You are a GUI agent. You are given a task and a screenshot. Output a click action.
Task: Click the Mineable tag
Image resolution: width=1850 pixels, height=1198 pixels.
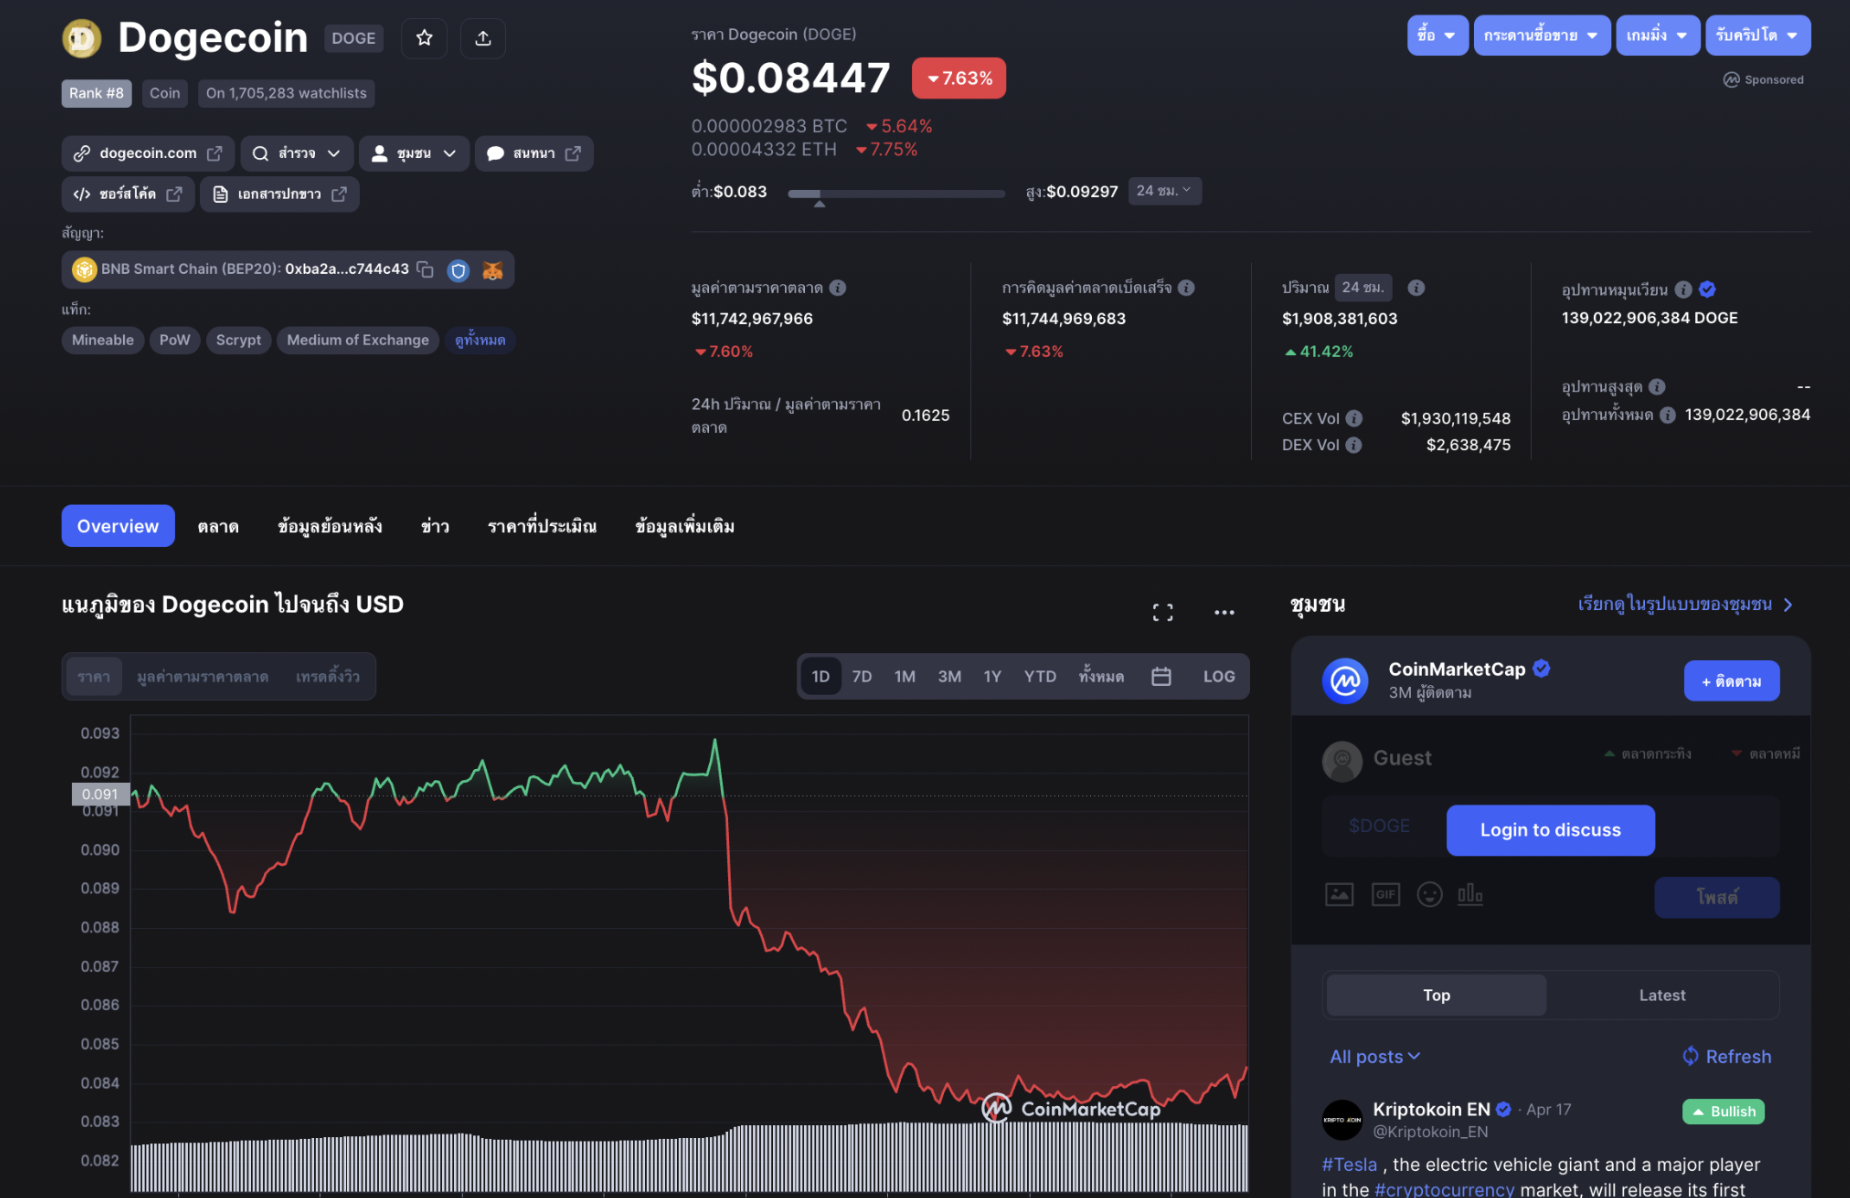pyautogui.click(x=103, y=340)
